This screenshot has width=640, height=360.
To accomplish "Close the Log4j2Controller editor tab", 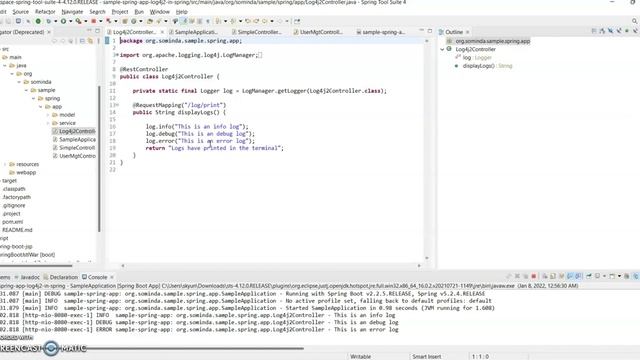I will [162, 32].
